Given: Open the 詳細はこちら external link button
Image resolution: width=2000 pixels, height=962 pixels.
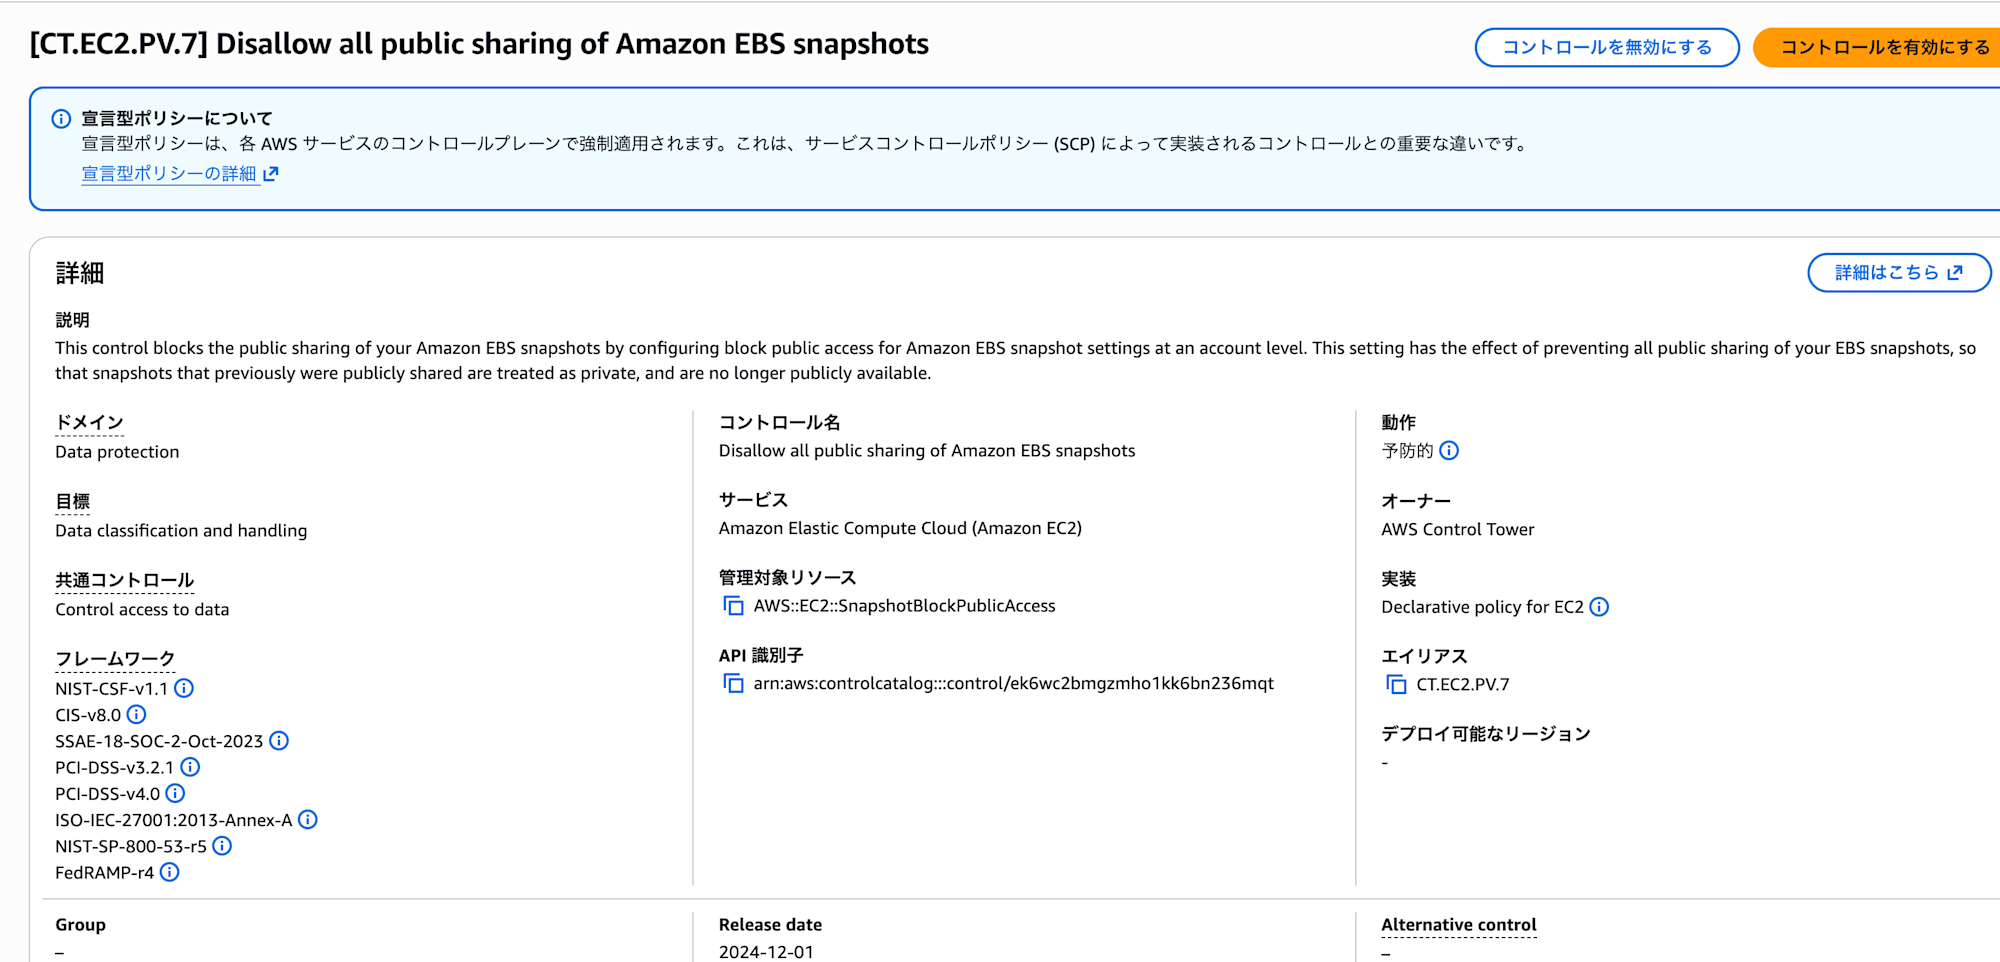Looking at the screenshot, I should [1898, 273].
